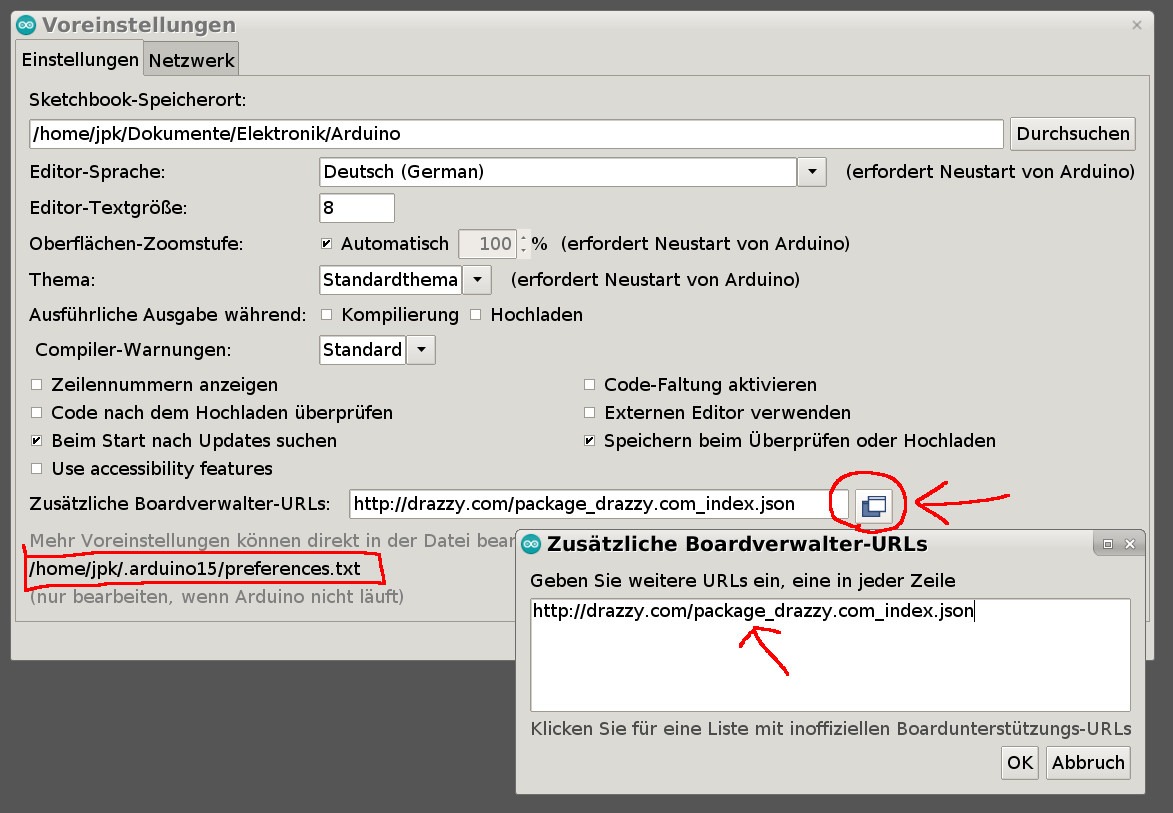Image resolution: width=1173 pixels, height=813 pixels.
Task: Click the Sketchbook-Speicherort path field
Action: [516, 134]
